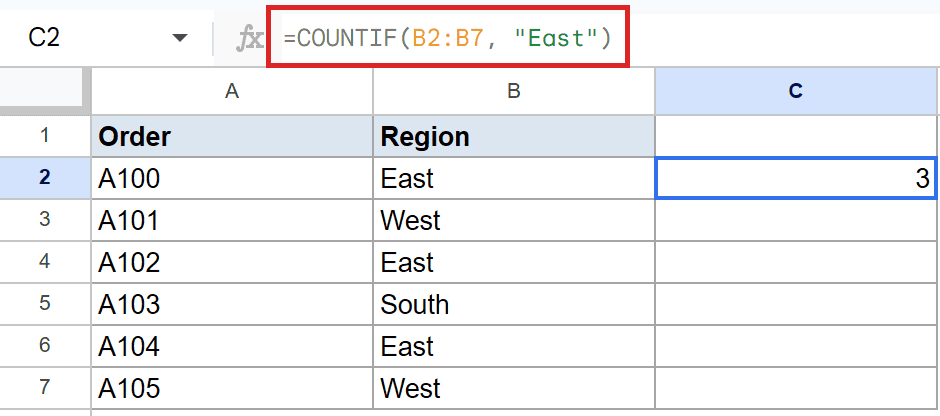Click the Region header cell
940x416 pixels.
click(514, 137)
